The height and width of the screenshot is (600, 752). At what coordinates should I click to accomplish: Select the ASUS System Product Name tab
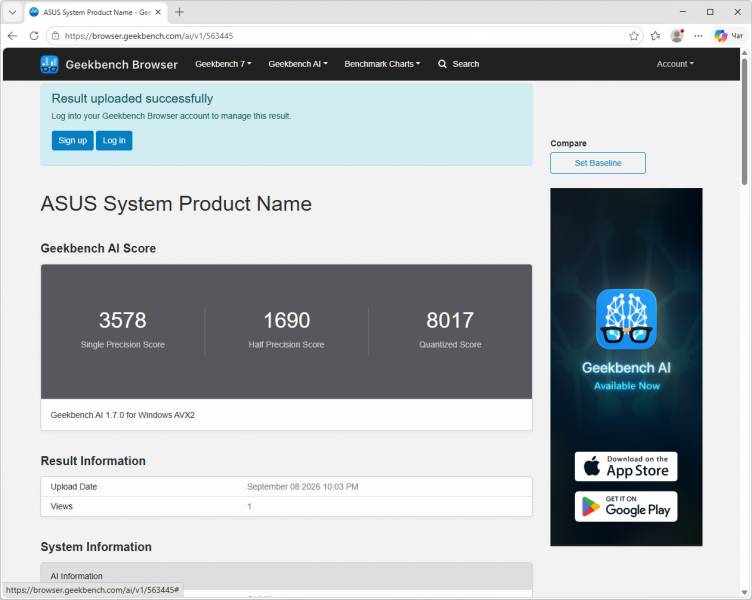(95, 12)
